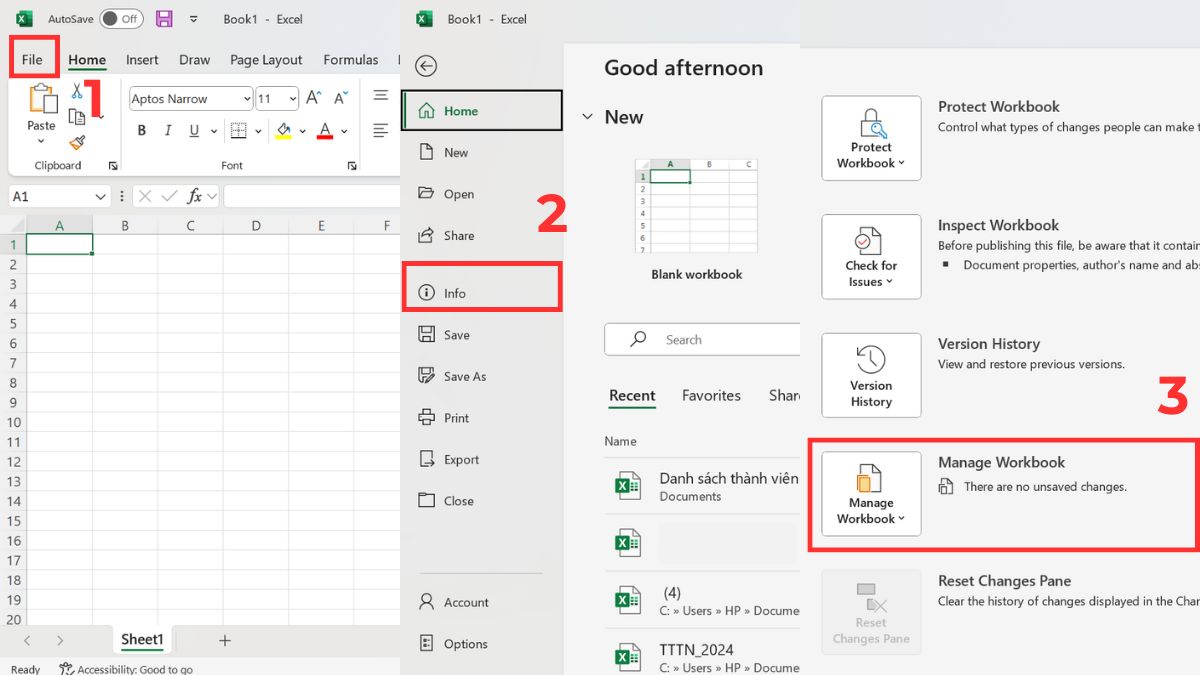Open recent file TTTN_2024
Image resolution: width=1200 pixels, height=675 pixels.
(x=702, y=657)
